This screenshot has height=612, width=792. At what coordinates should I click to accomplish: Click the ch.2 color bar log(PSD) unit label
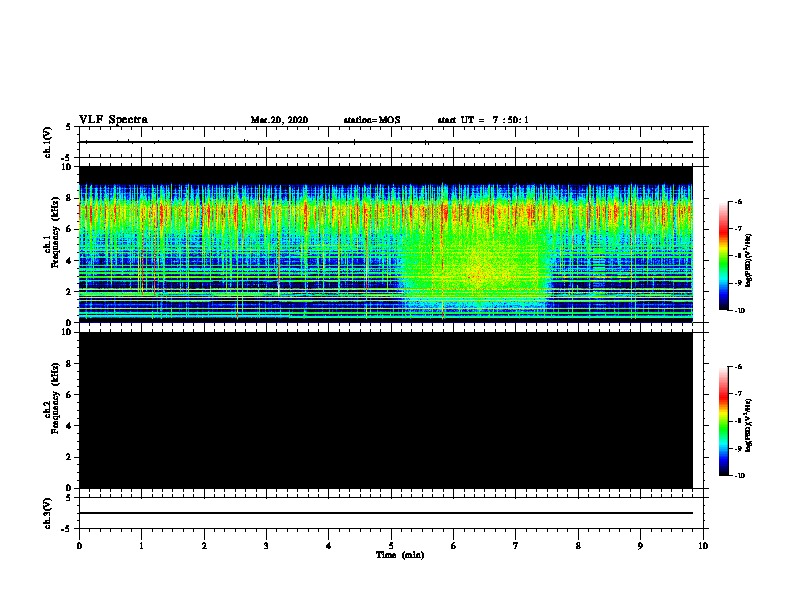coord(749,426)
